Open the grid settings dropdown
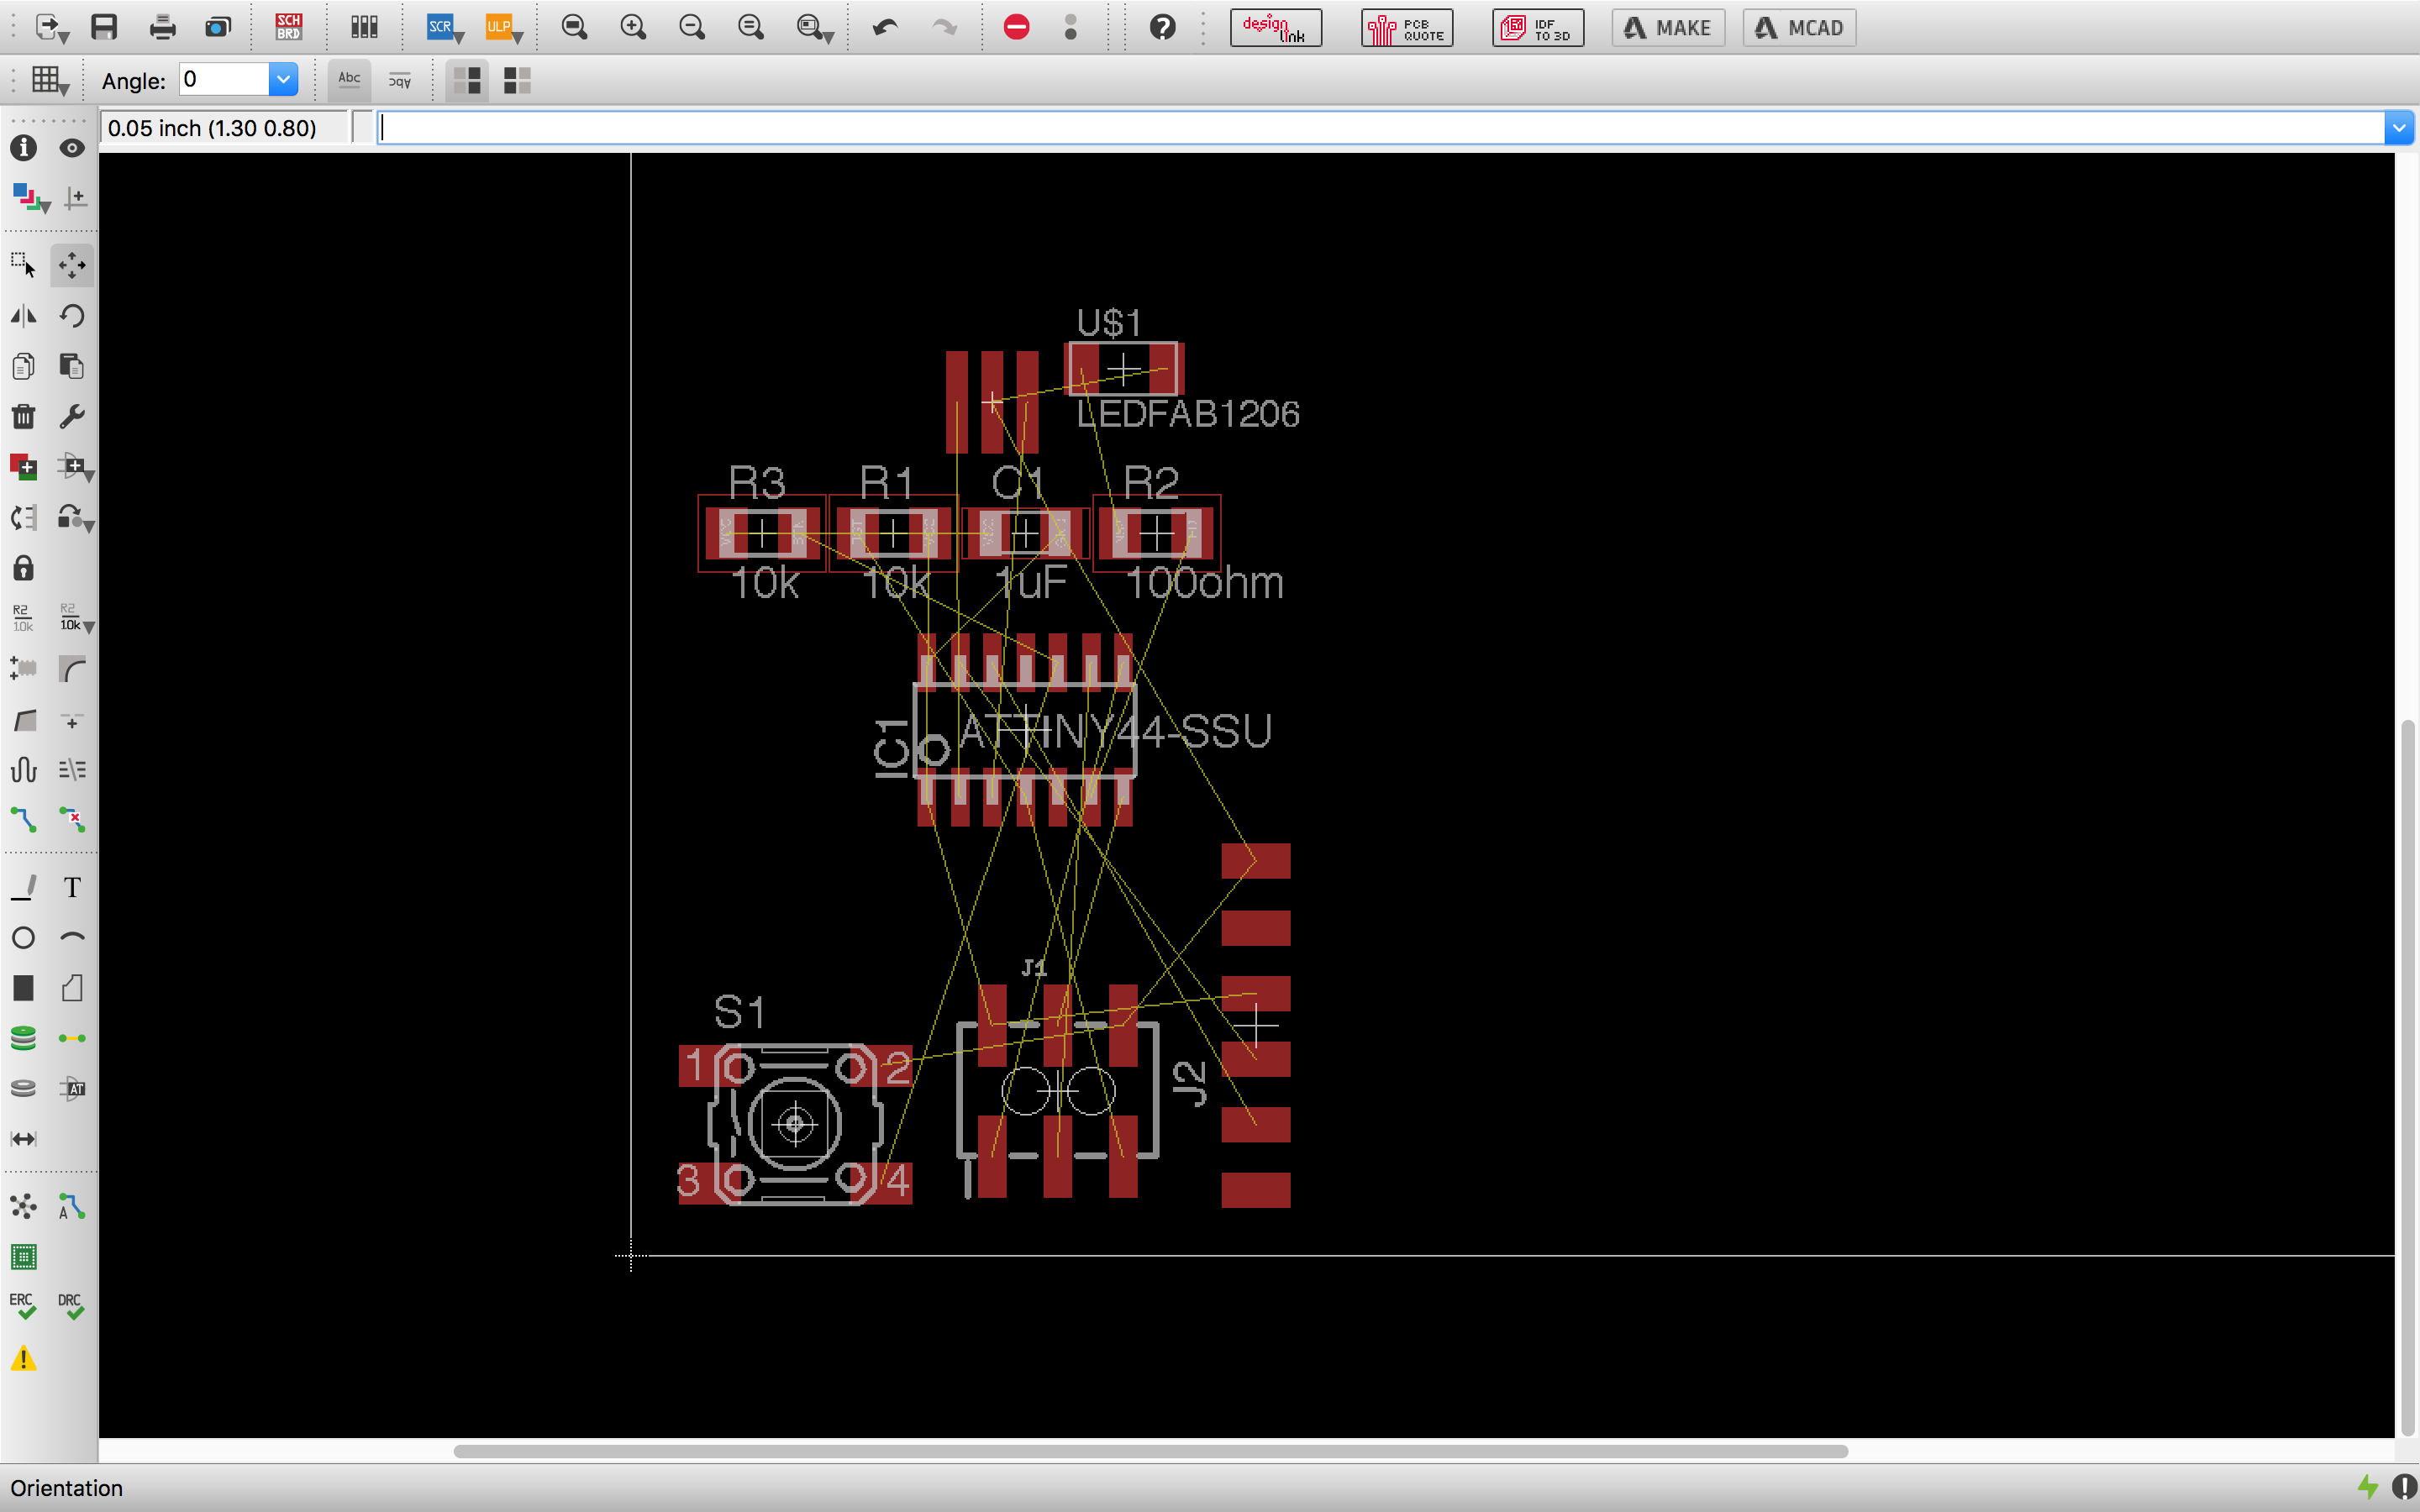 (49, 80)
